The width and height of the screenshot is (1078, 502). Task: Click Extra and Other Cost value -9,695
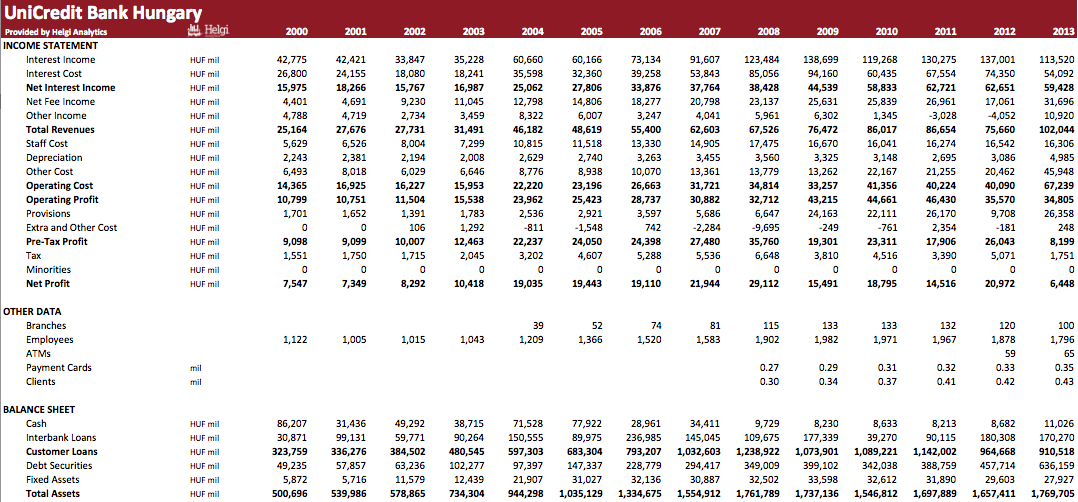coord(765,228)
